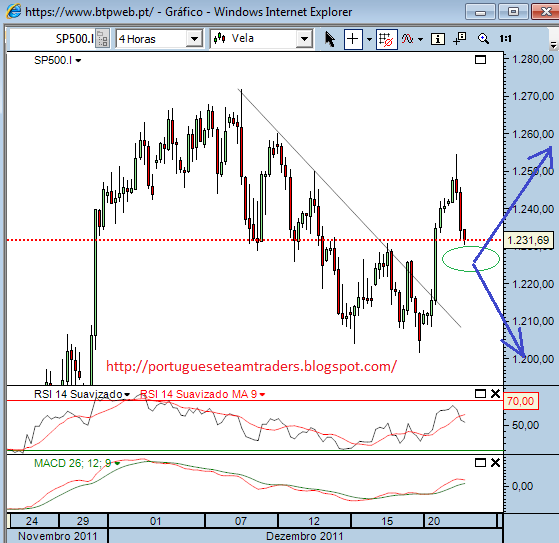Click the indicators wave icon
This screenshot has height=543, width=559.
pos(407,39)
